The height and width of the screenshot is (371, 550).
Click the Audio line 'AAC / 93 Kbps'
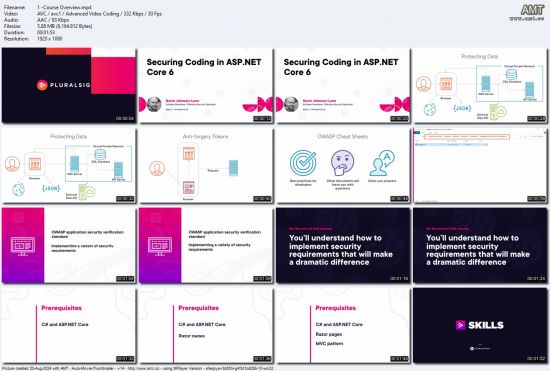coord(53,20)
